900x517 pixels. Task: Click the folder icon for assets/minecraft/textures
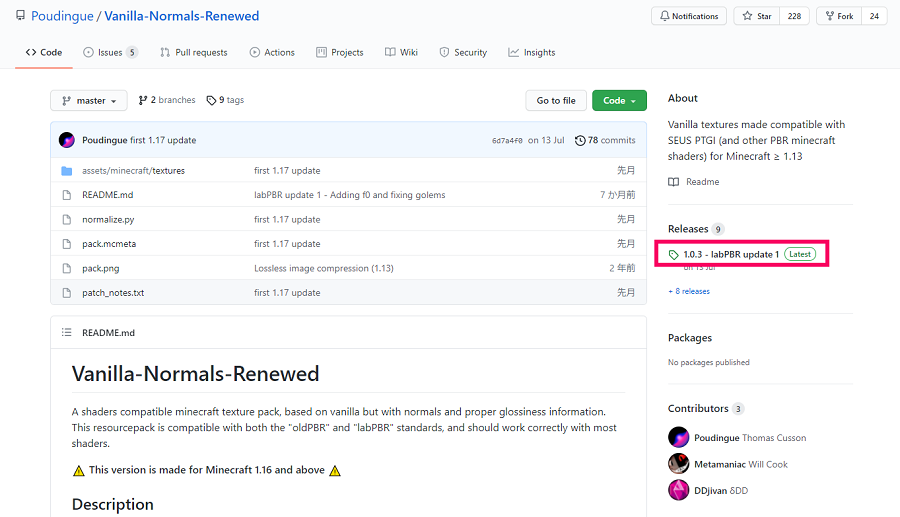tap(67, 171)
